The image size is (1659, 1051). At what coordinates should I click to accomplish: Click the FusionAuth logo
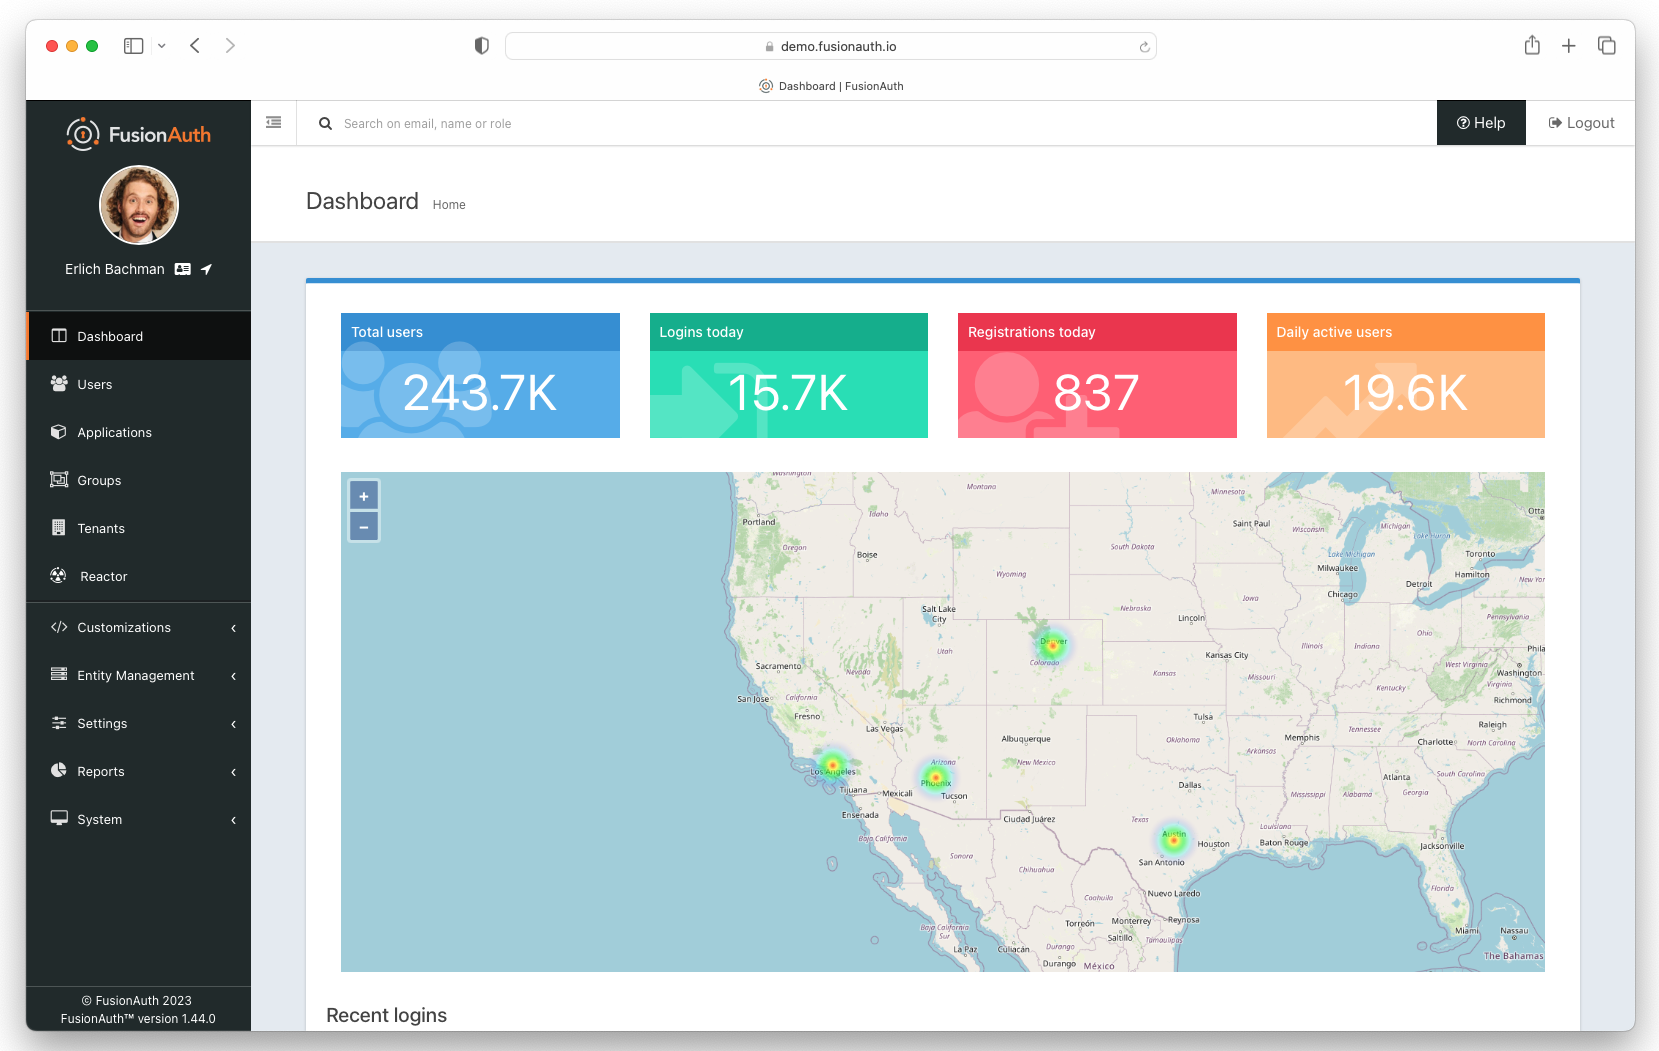[x=138, y=133]
